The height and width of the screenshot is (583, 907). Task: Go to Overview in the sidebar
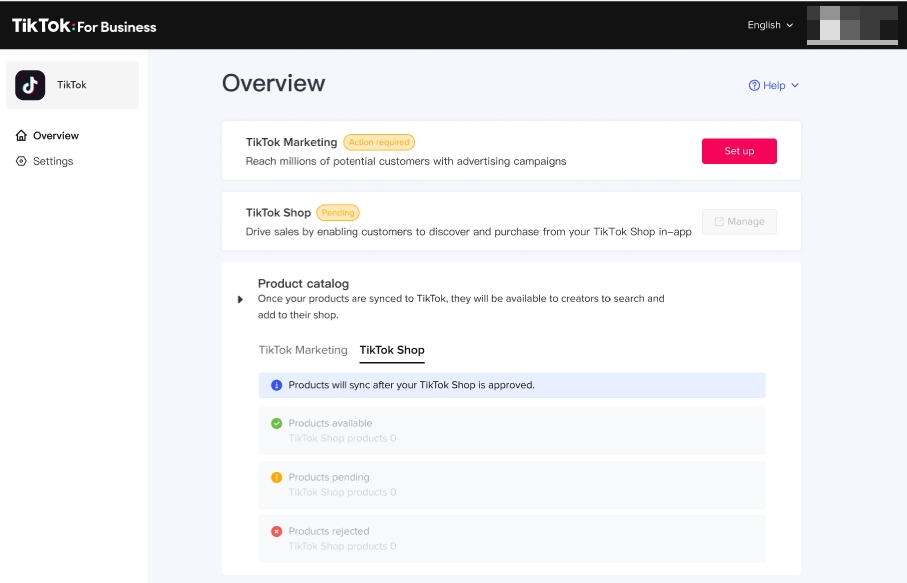coord(55,136)
